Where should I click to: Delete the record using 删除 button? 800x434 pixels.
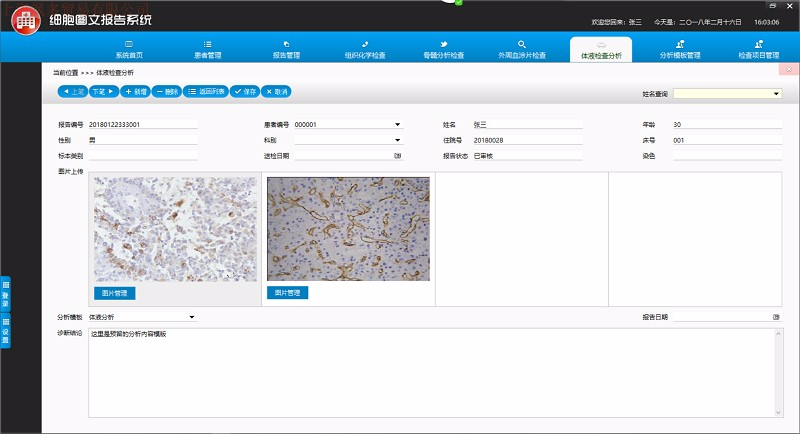click(167, 92)
